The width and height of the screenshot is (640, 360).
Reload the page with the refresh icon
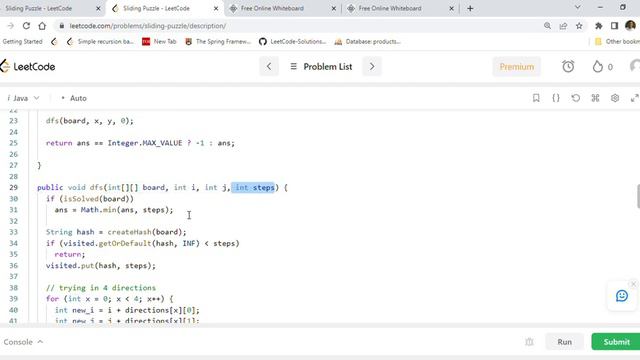click(x=26, y=26)
